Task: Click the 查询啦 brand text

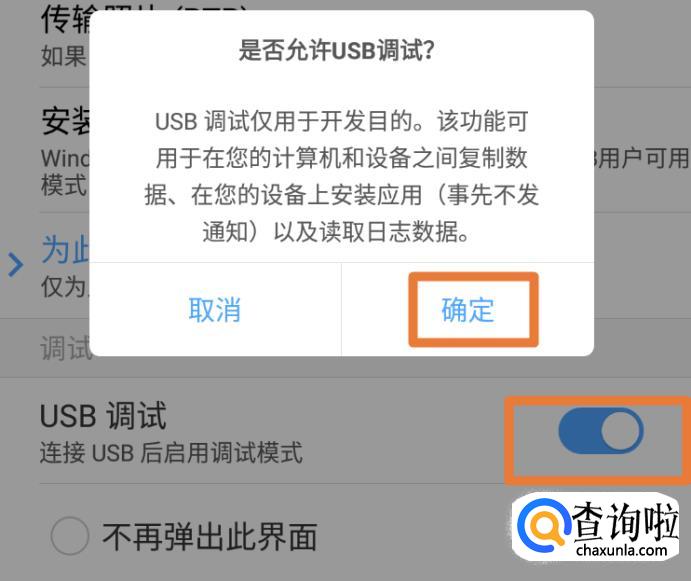Action: coord(625,521)
